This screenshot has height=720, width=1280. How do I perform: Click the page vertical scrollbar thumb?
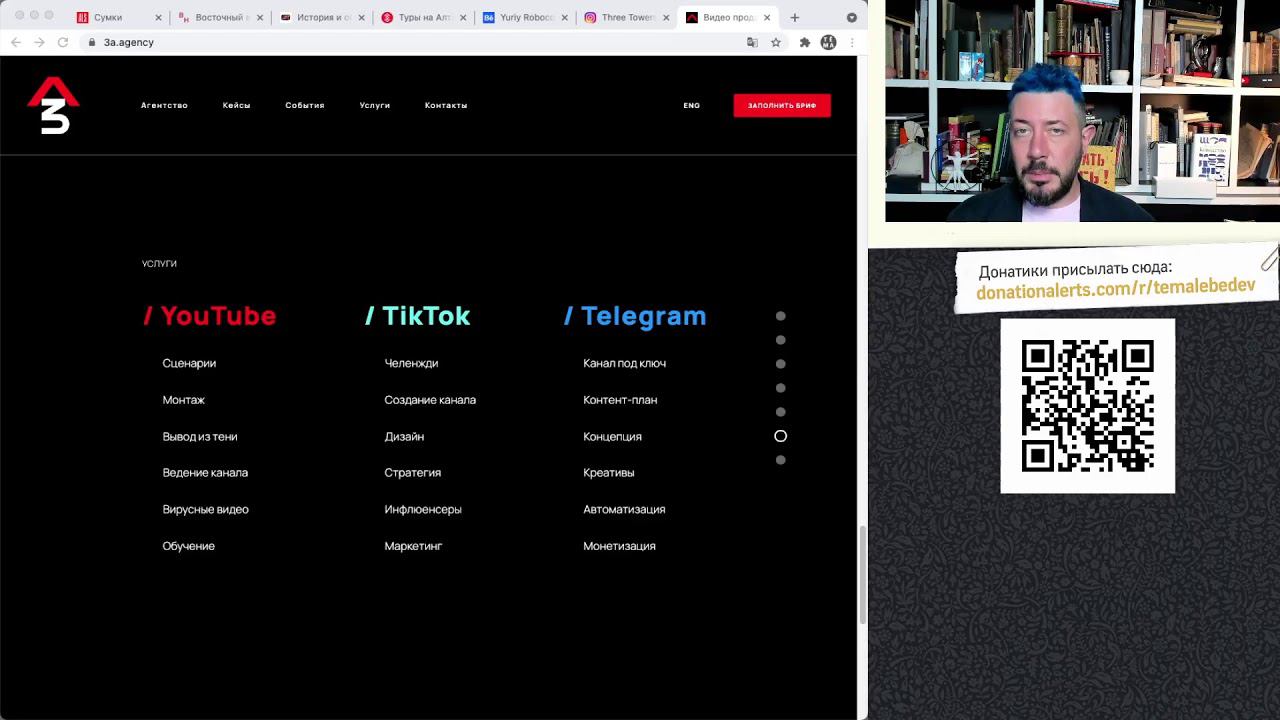[x=862, y=575]
